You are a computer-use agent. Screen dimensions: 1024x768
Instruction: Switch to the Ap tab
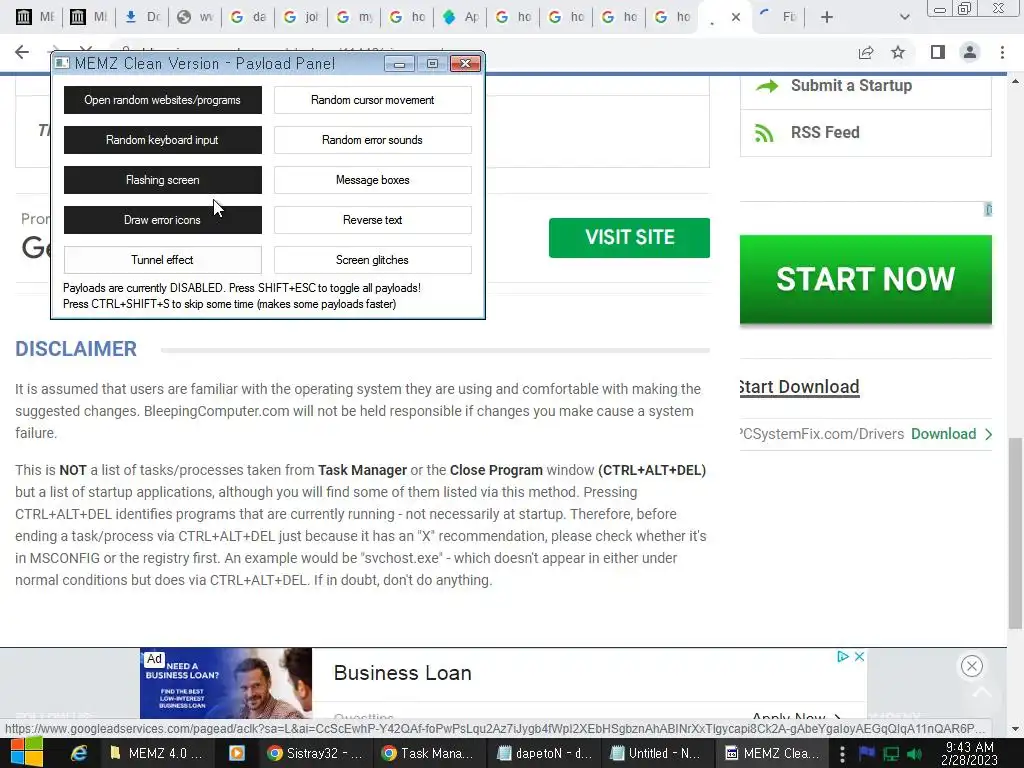460,17
